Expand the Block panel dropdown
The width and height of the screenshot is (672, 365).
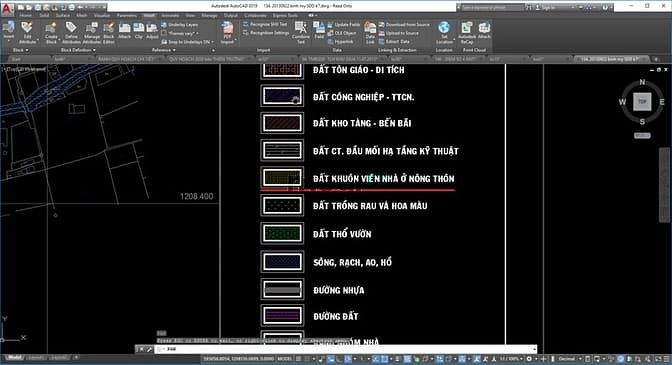pyautogui.click(x=20, y=50)
